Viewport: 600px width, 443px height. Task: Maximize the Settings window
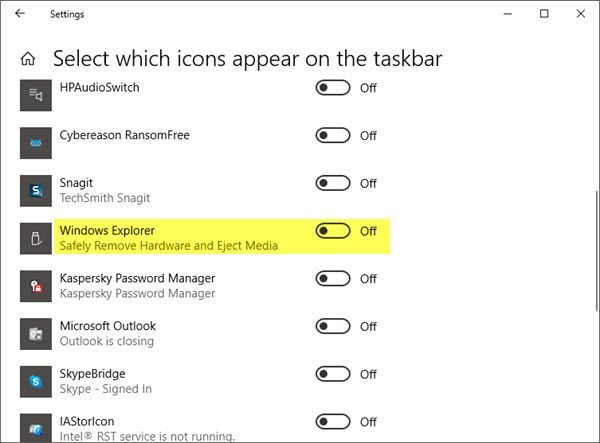tap(544, 14)
